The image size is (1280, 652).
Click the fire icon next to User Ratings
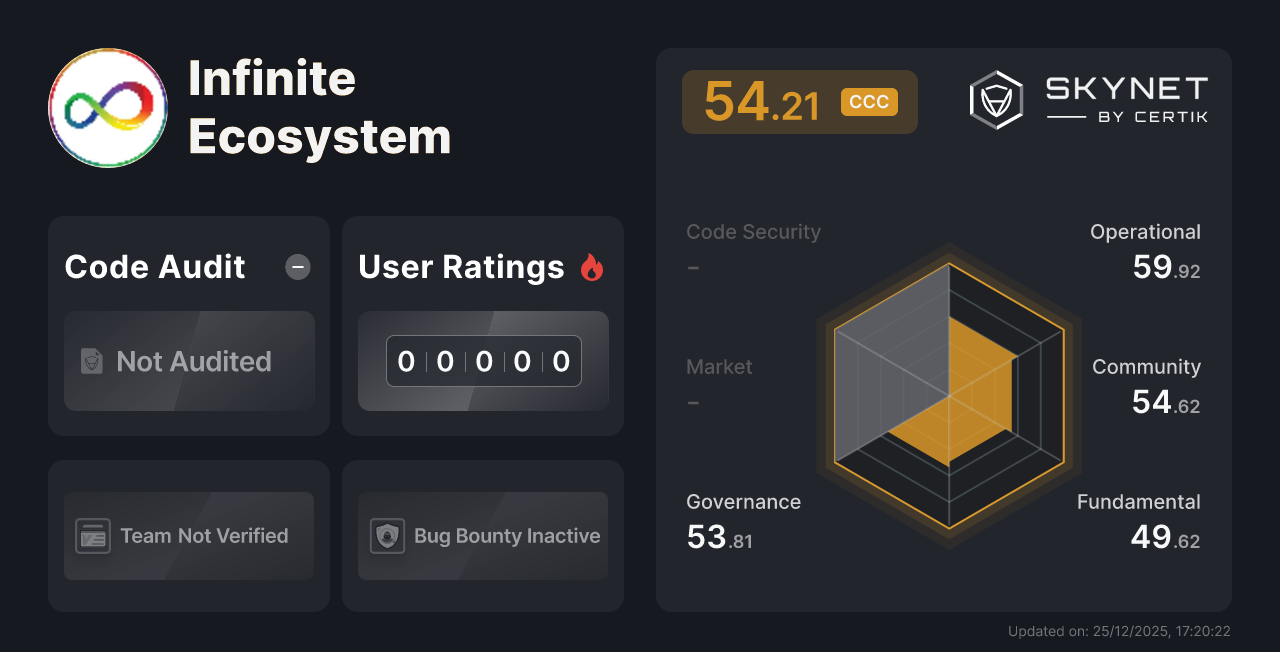click(x=592, y=266)
